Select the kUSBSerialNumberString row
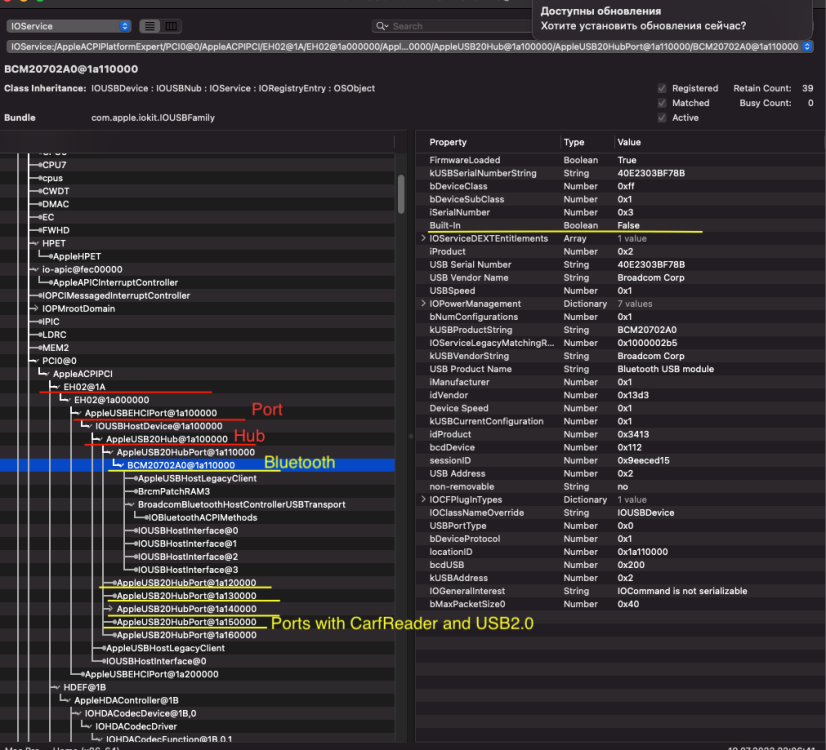Image resolution: width=826 pixels, height=750 pixels. (x=621, y=173)
